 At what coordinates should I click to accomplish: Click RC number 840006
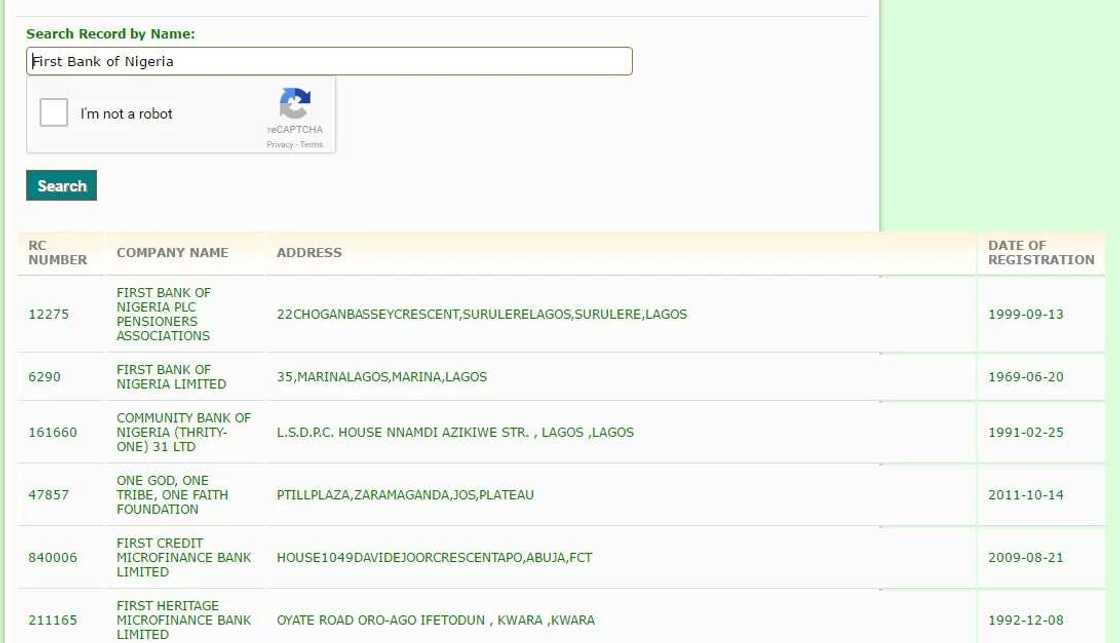coord(52,557)
